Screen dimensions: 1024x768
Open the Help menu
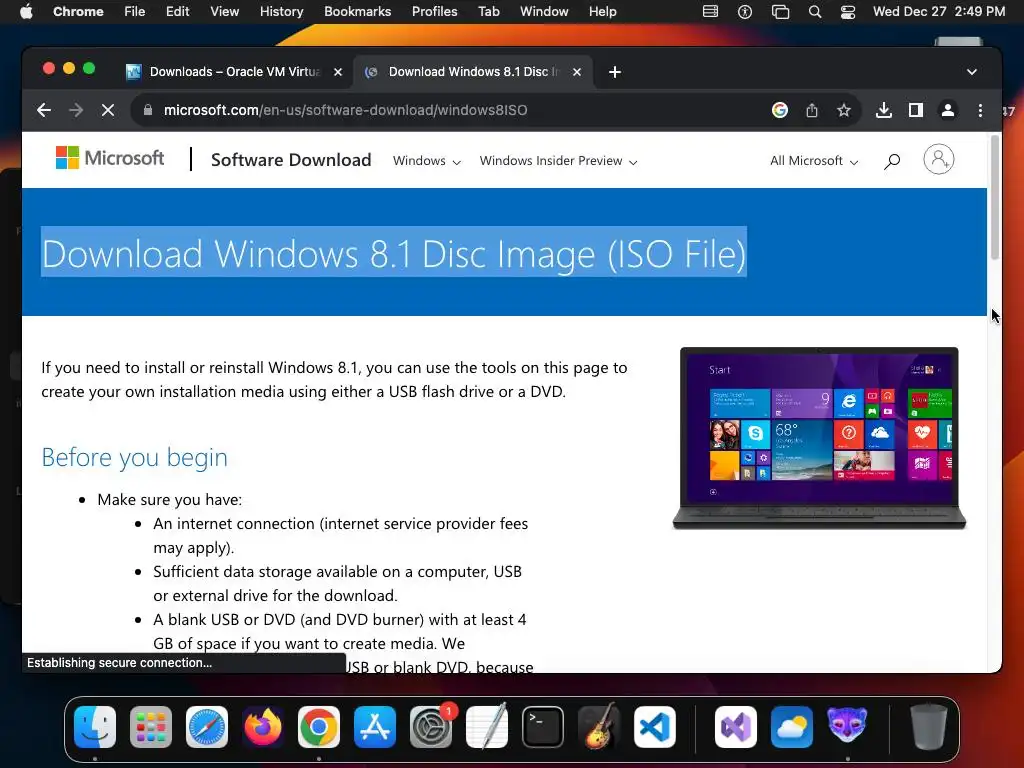point(602,11)
